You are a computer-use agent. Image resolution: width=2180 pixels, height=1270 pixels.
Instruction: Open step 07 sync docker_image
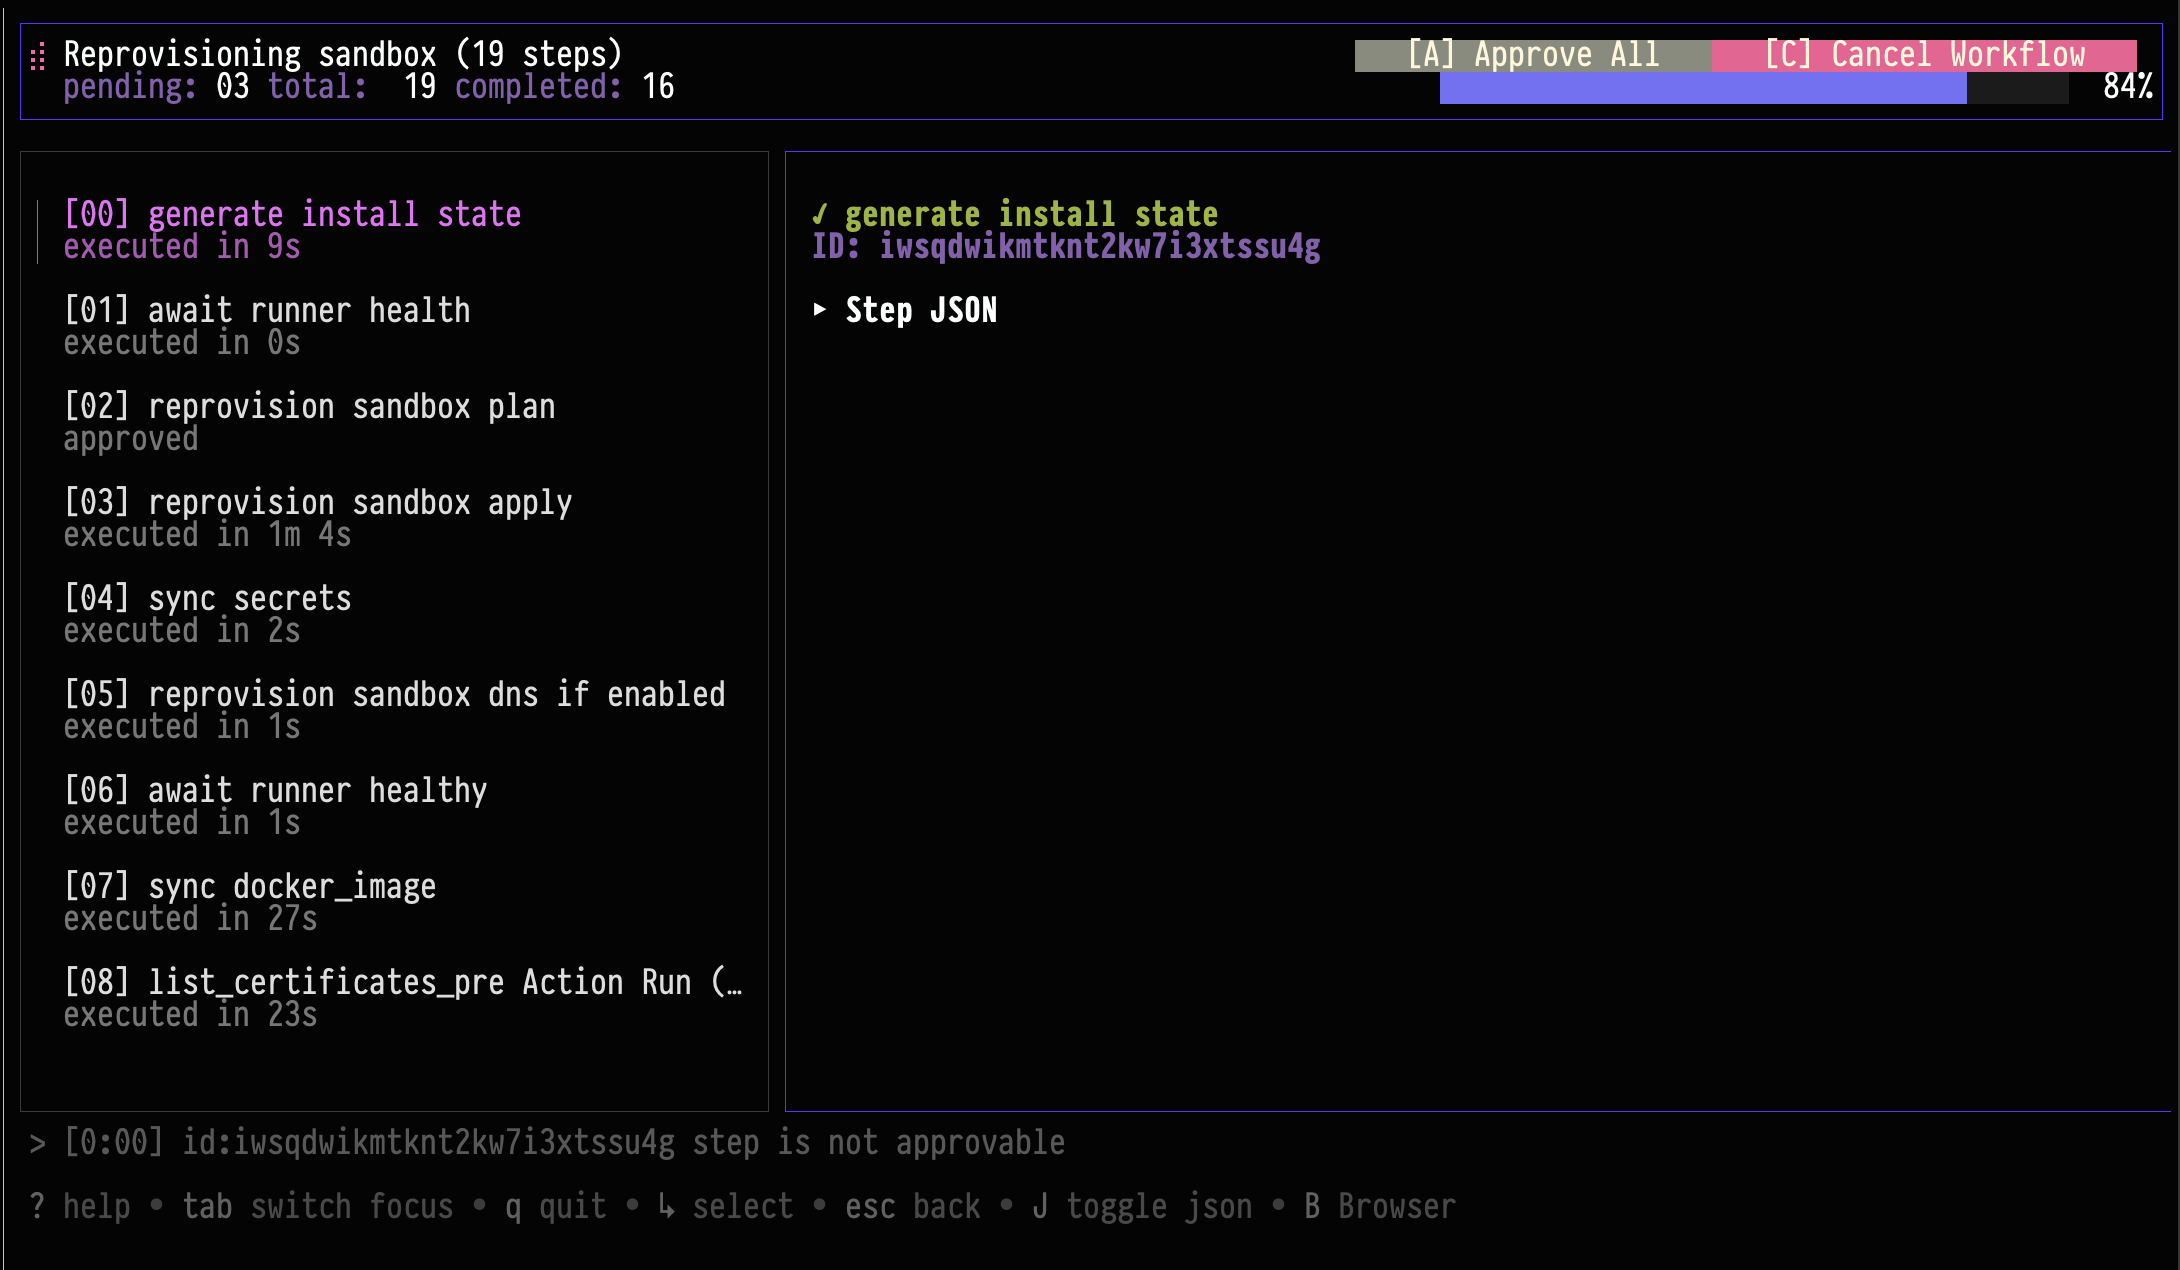249,886
